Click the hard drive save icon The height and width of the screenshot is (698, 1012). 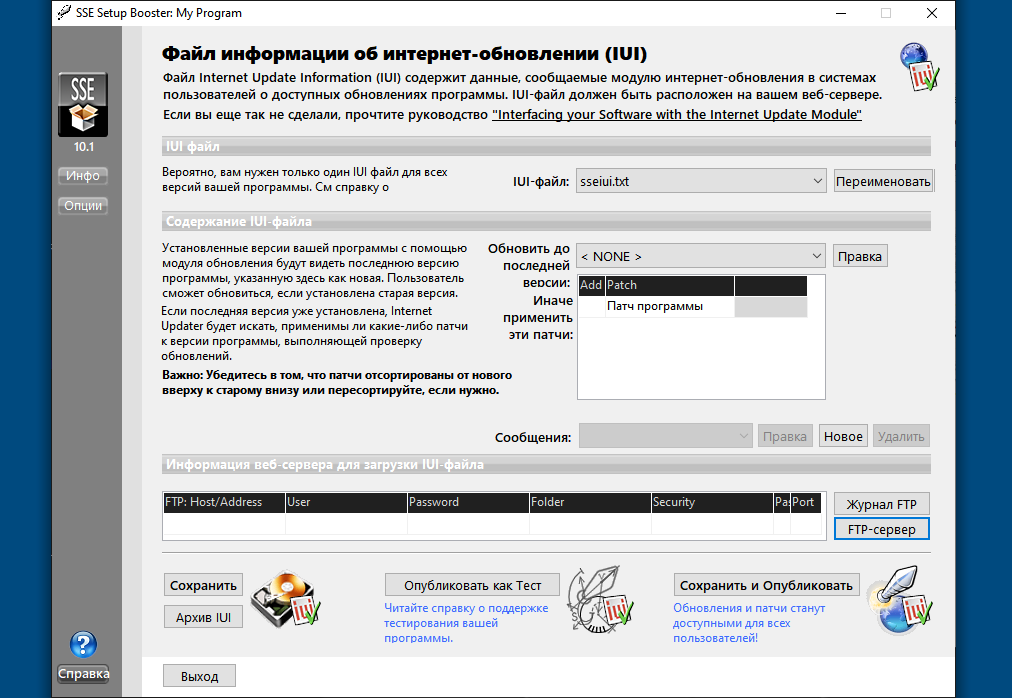click(x=285, y=599)
